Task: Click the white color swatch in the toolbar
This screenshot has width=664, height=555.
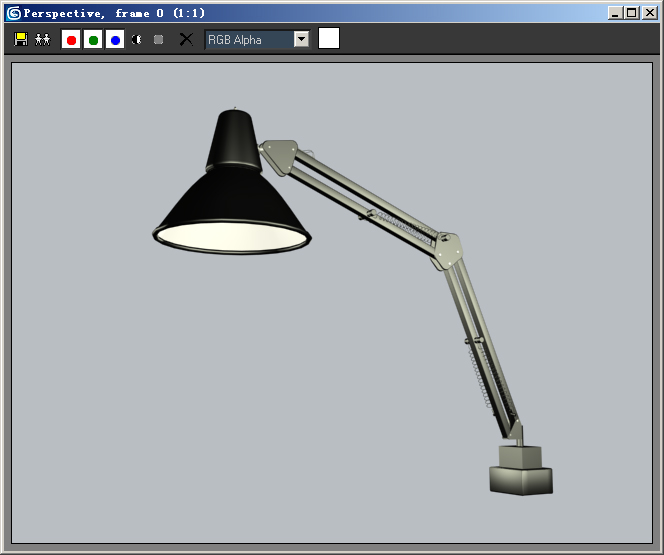Action: (329, 39)
